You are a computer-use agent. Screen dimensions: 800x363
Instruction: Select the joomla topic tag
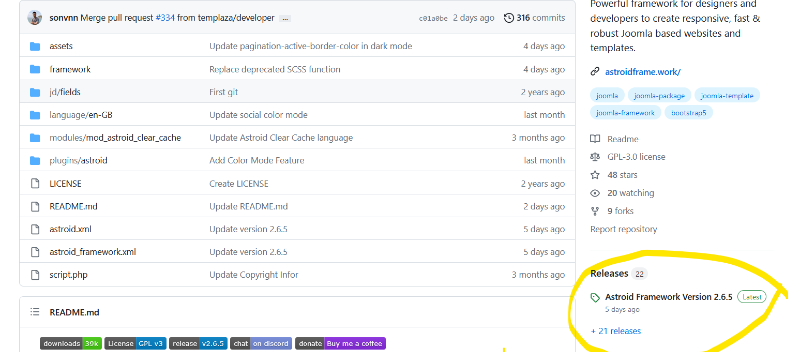607,95
